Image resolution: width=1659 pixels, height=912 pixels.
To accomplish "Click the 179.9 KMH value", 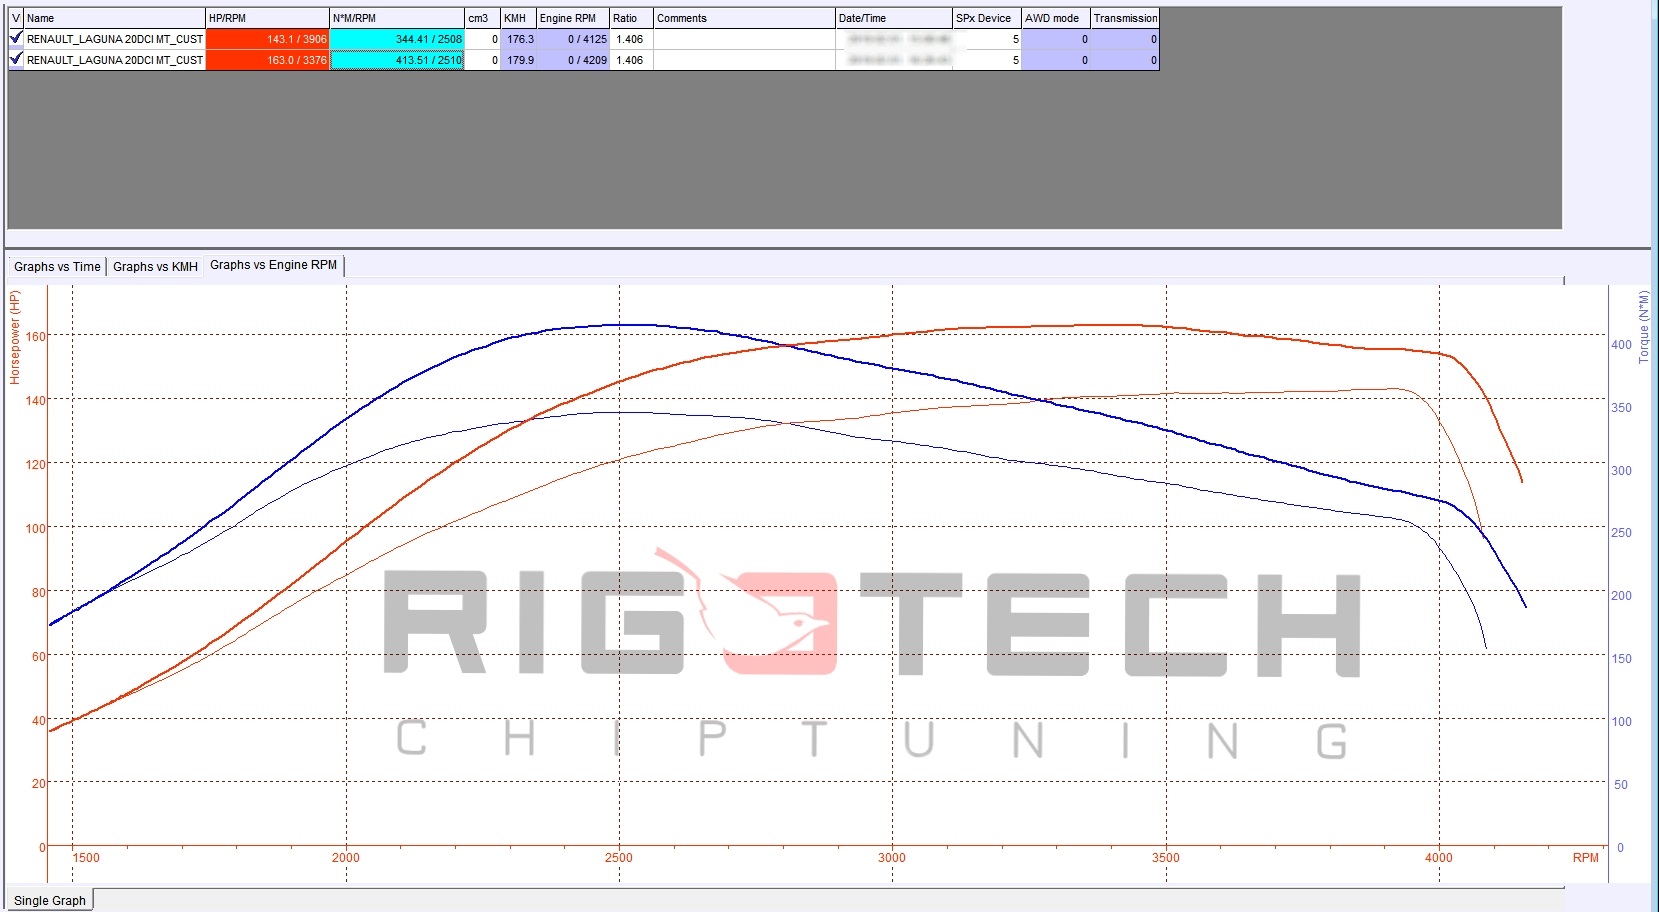I will tap(519, 60).
